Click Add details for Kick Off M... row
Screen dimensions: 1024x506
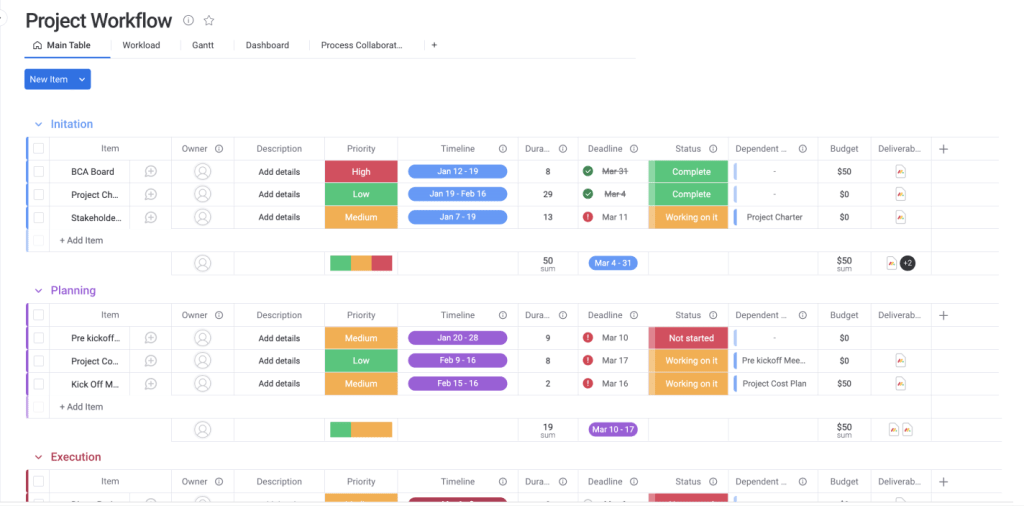click(279, 384)
